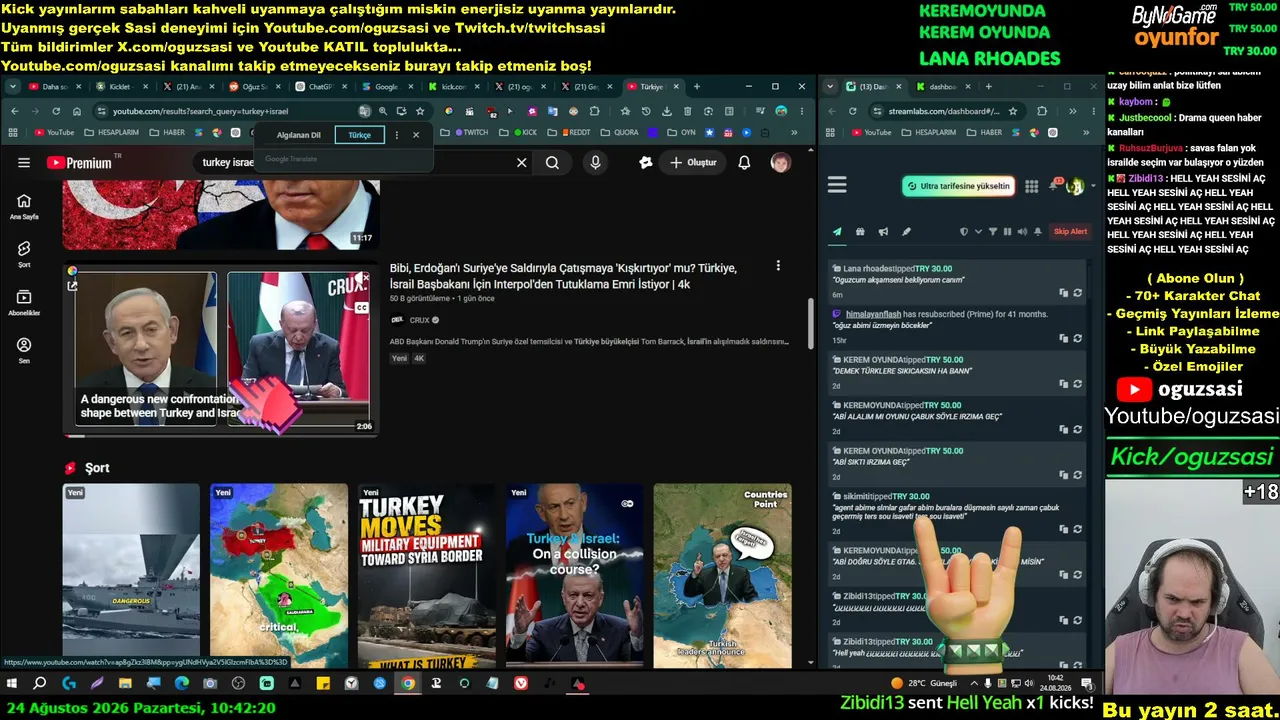This screenshot has width=1280, height=720.
Task: Click the CRUX video preview progress bar
Action: point(221,435)
